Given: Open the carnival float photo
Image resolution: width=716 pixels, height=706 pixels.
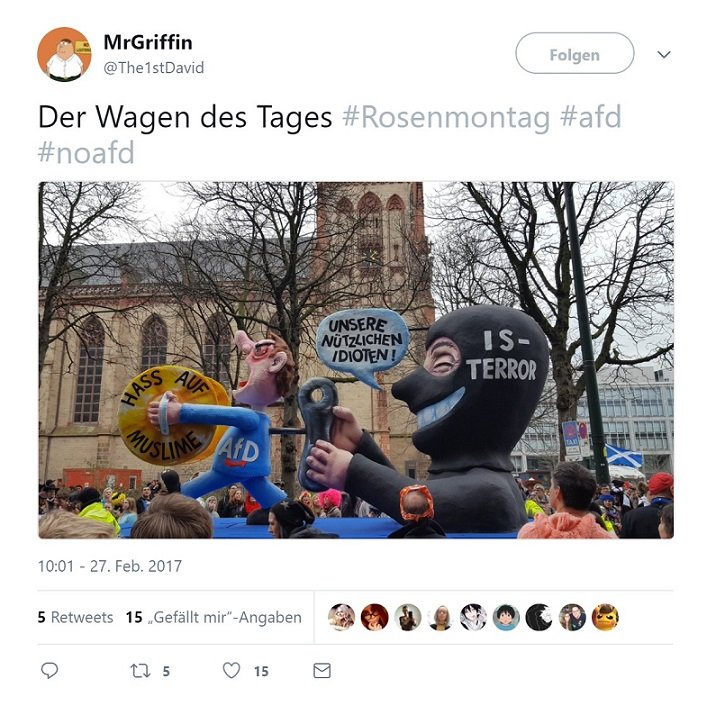Looking at the screenshot, I should tap(356, 360).
